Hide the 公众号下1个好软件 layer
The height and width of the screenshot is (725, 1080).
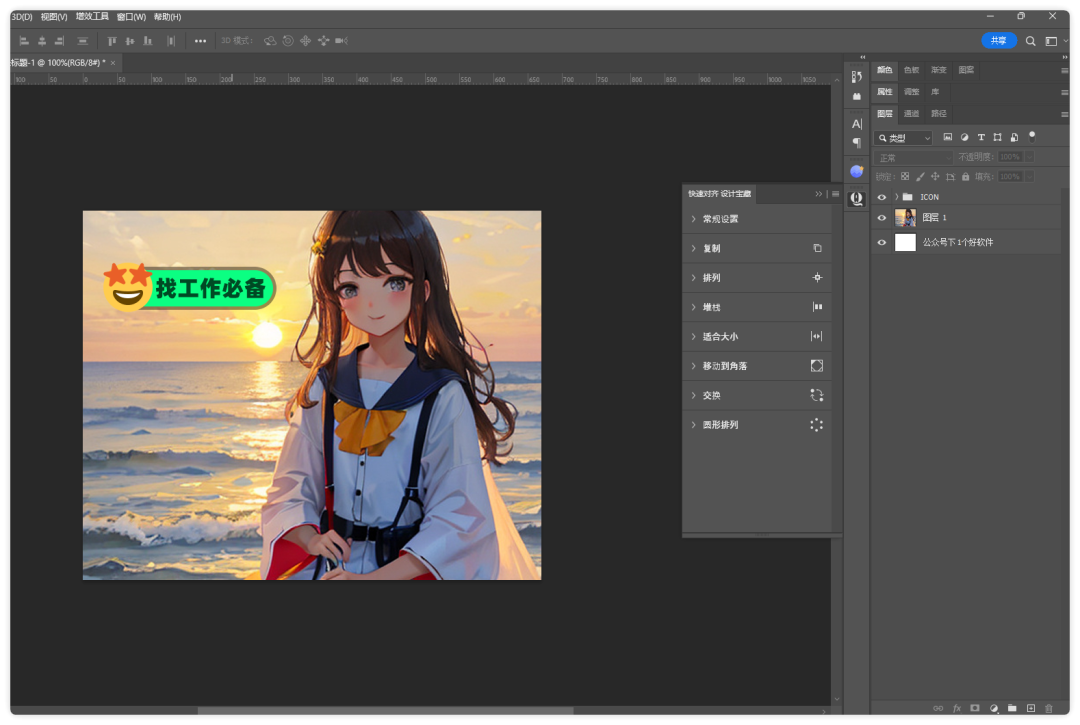click(x=881, y=242)
